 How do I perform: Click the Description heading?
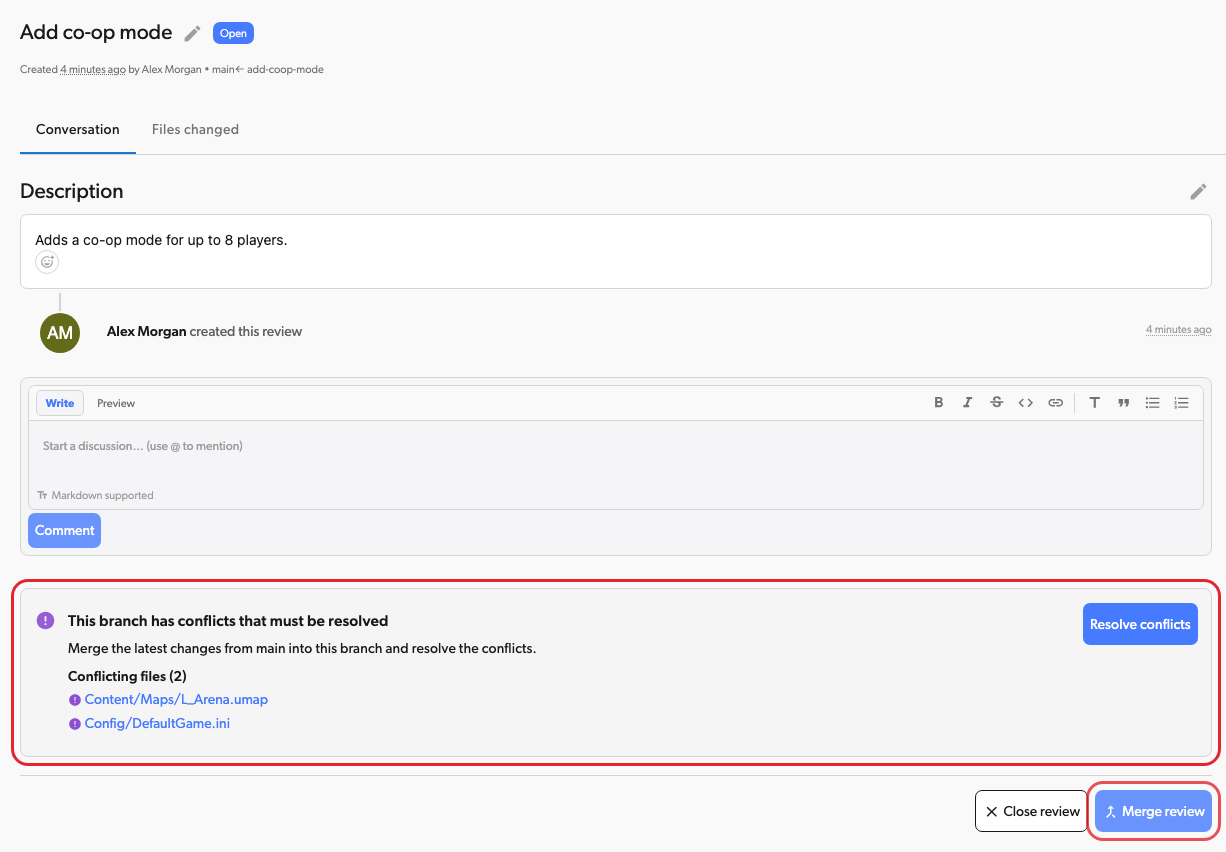tap(72, 191)
